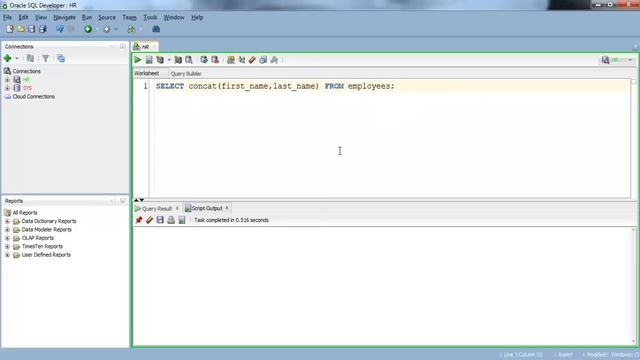Click the Open folder icon in main toolbar
This screenshot has height=360, width=640.
click(x=21, y=29)
